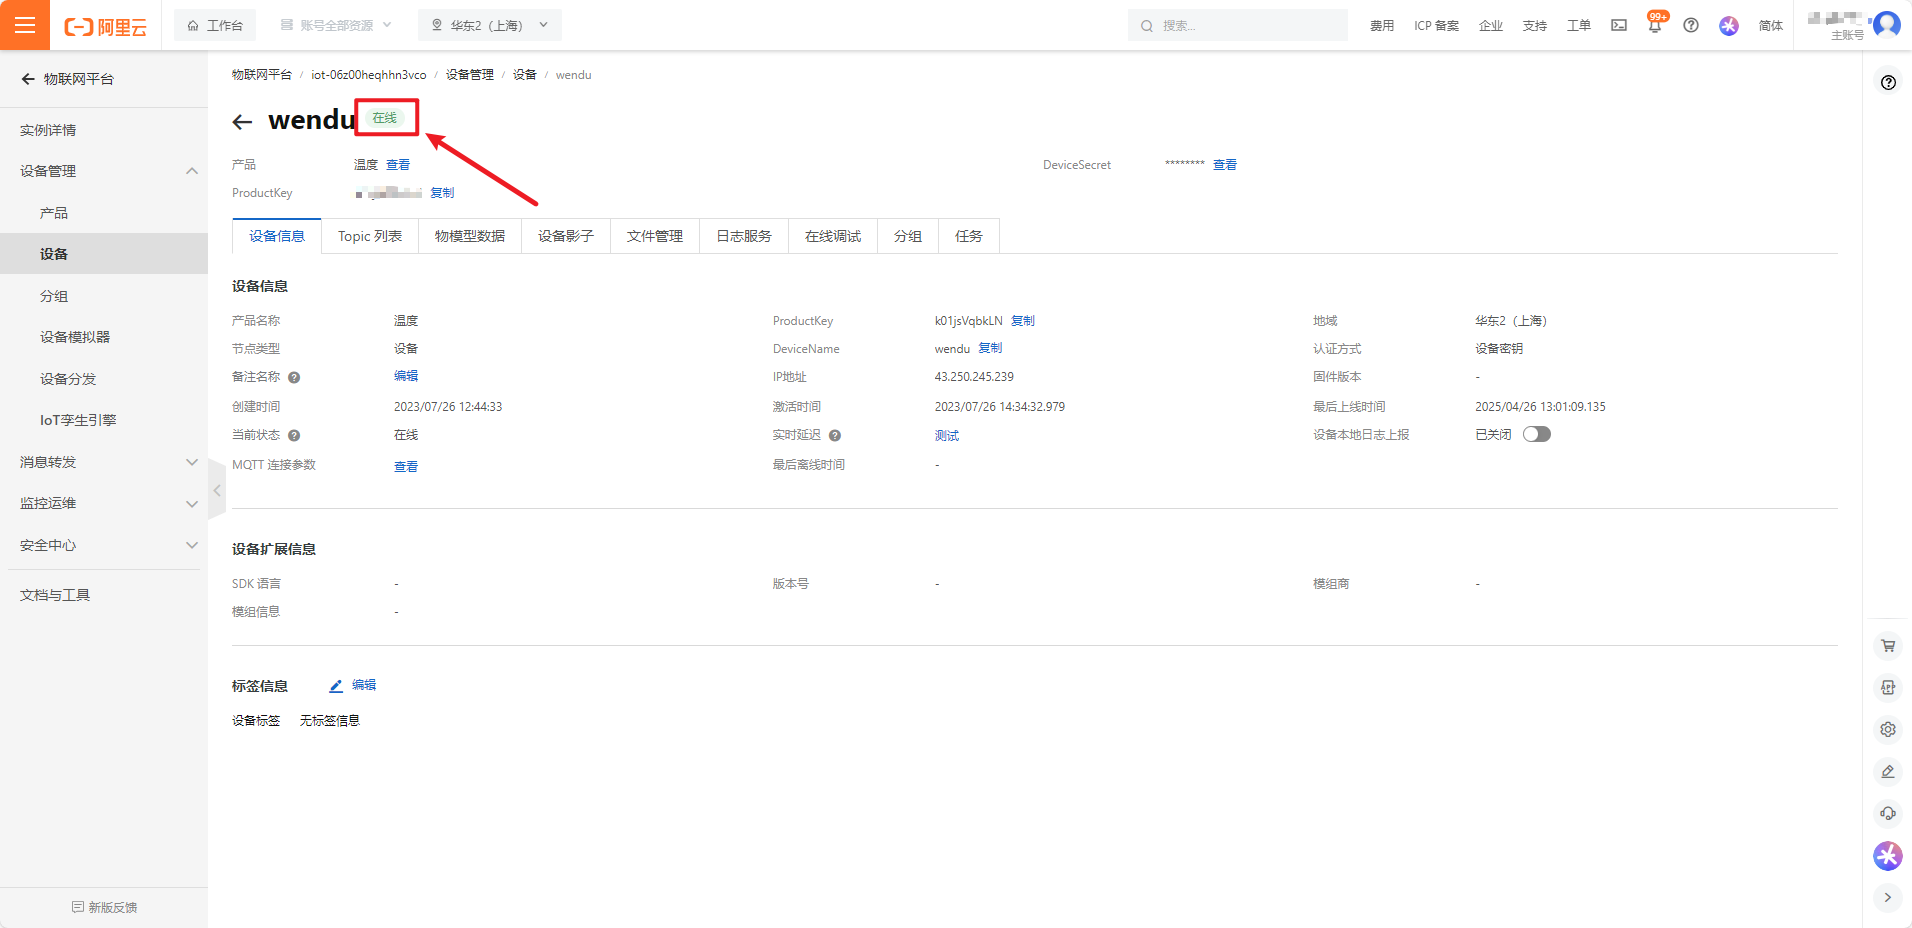Click 查看 next to MQTT 连接参数

406,465
